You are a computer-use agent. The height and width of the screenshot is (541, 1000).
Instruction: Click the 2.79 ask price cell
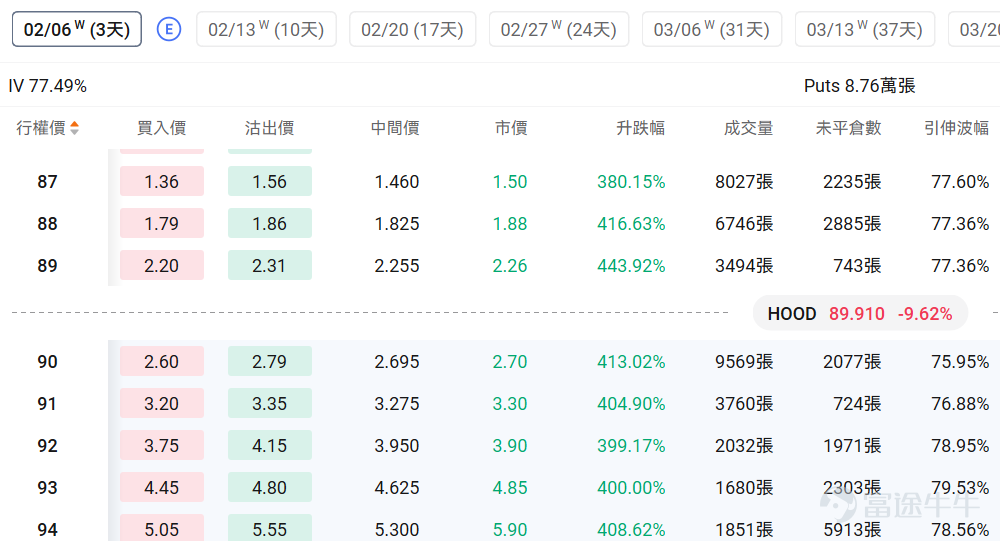point(270,361)
